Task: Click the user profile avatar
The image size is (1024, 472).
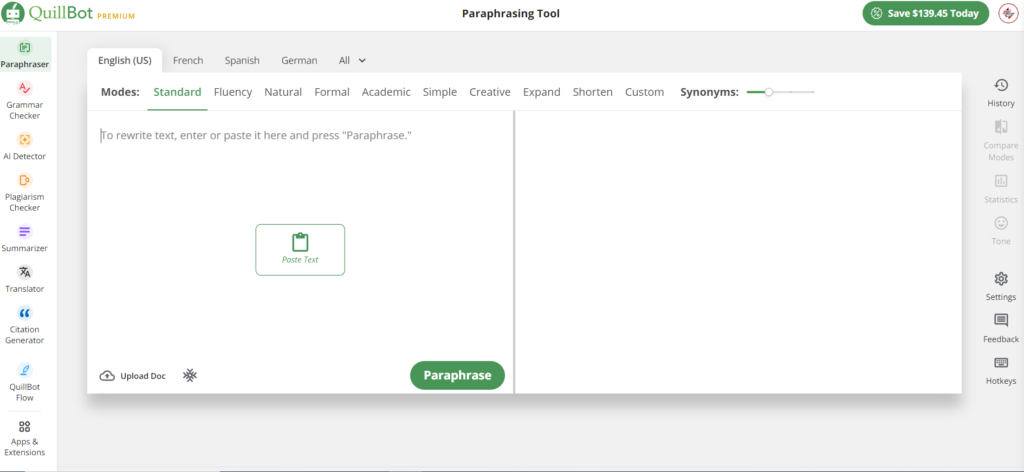Action: (x=1008, y=13)
